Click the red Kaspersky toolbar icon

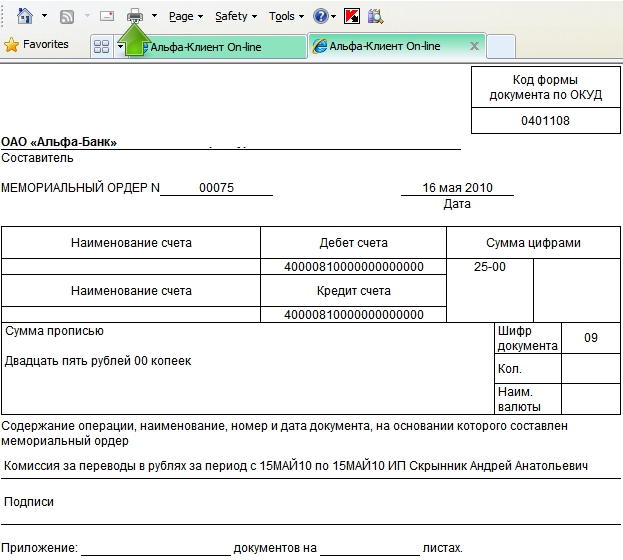pyautogui.click(x=352, y=16)
